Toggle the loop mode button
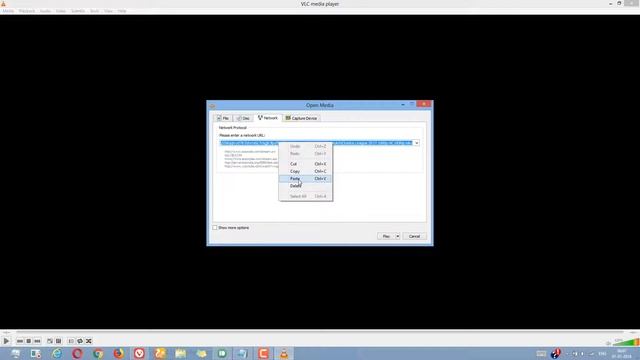 pos(80,341)
